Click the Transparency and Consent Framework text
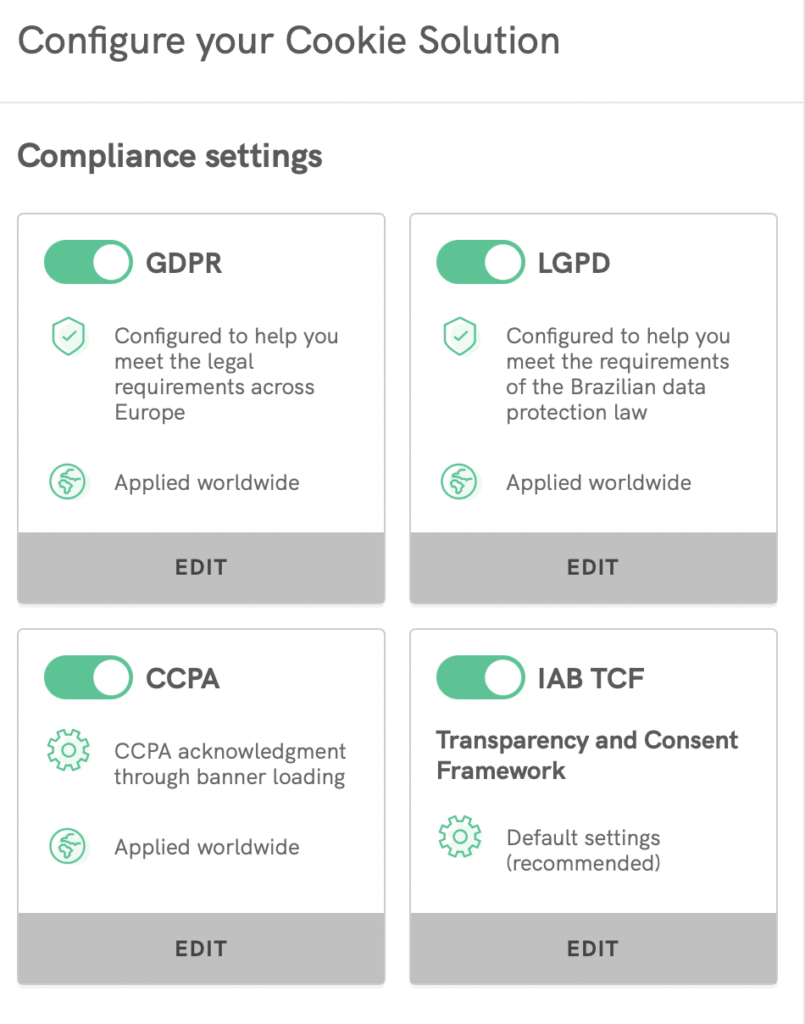805x1024 pixels. [587, 755]
